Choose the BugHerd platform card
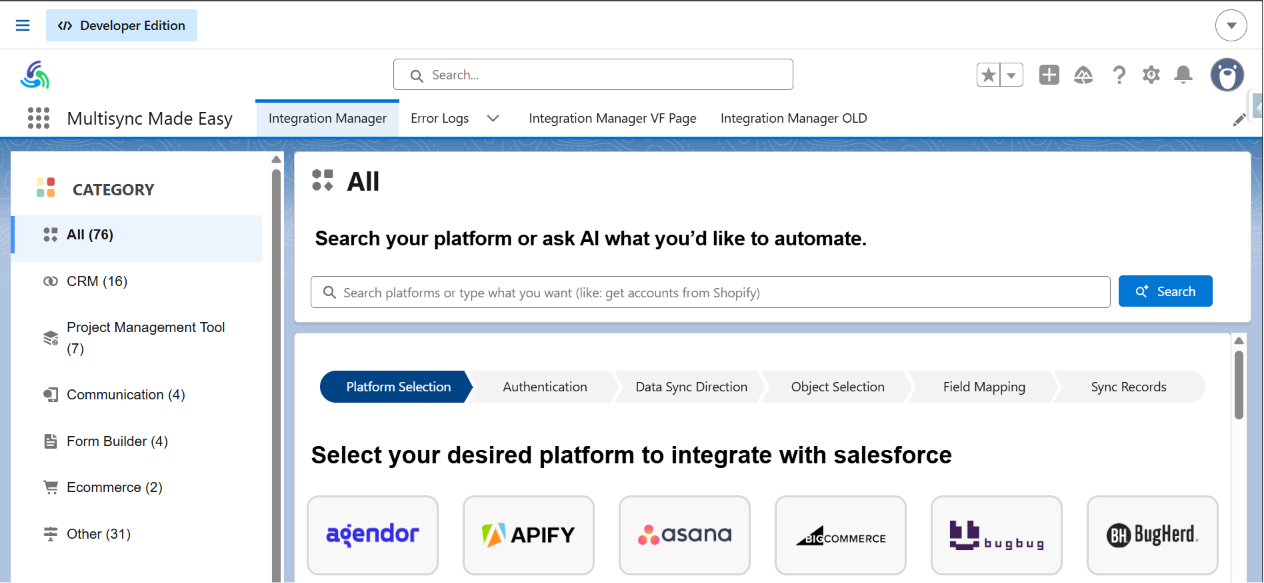The width and height of the screenshot is (1264, 583). coord(1153,535)
